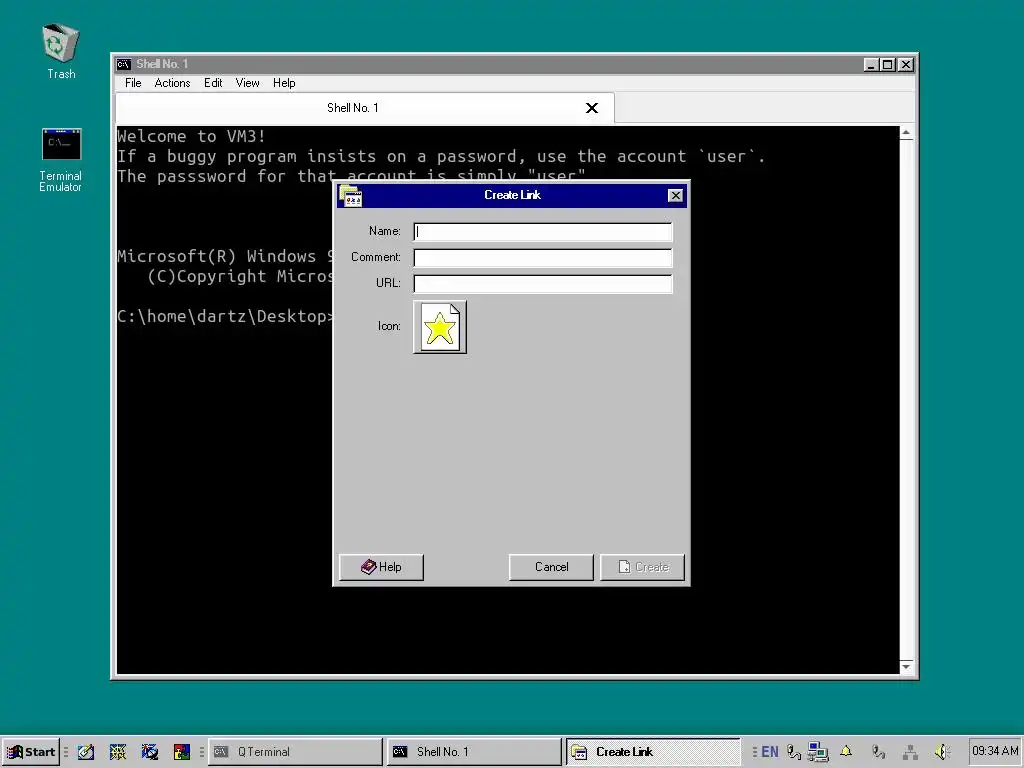Launch the third quick-launch icon on the taskbar
Image resolution: width=1024 pixels, height=768 pixels.
[150, 752]
